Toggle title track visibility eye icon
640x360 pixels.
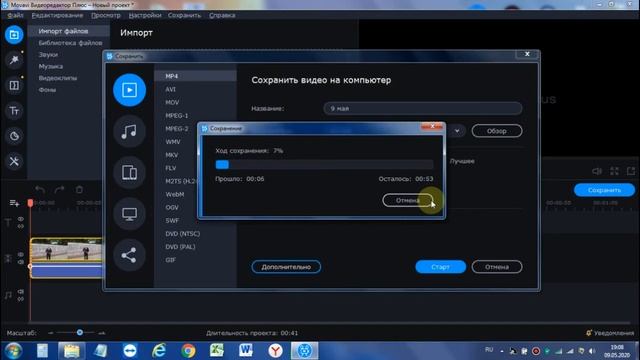pos(20,219)
